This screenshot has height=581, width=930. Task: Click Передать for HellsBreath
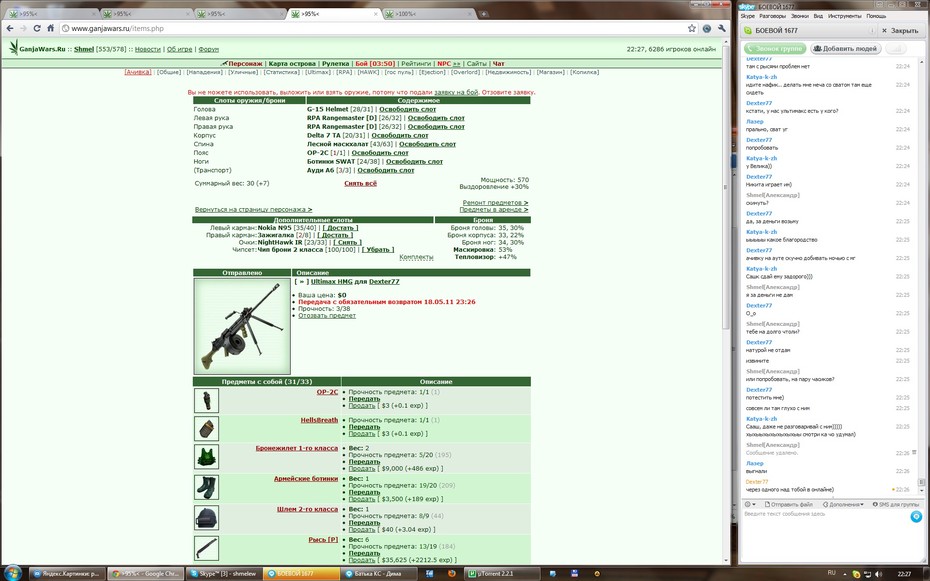pyautogui.click(x=364, y=427)
